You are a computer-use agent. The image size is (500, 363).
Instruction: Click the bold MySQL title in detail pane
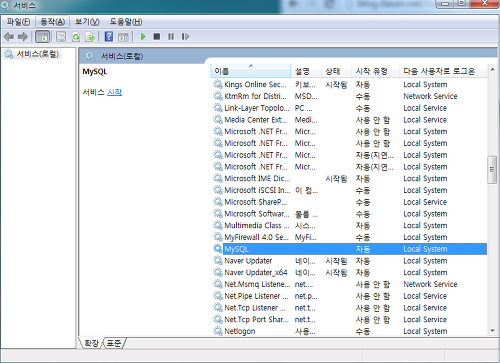click(95, 72)
